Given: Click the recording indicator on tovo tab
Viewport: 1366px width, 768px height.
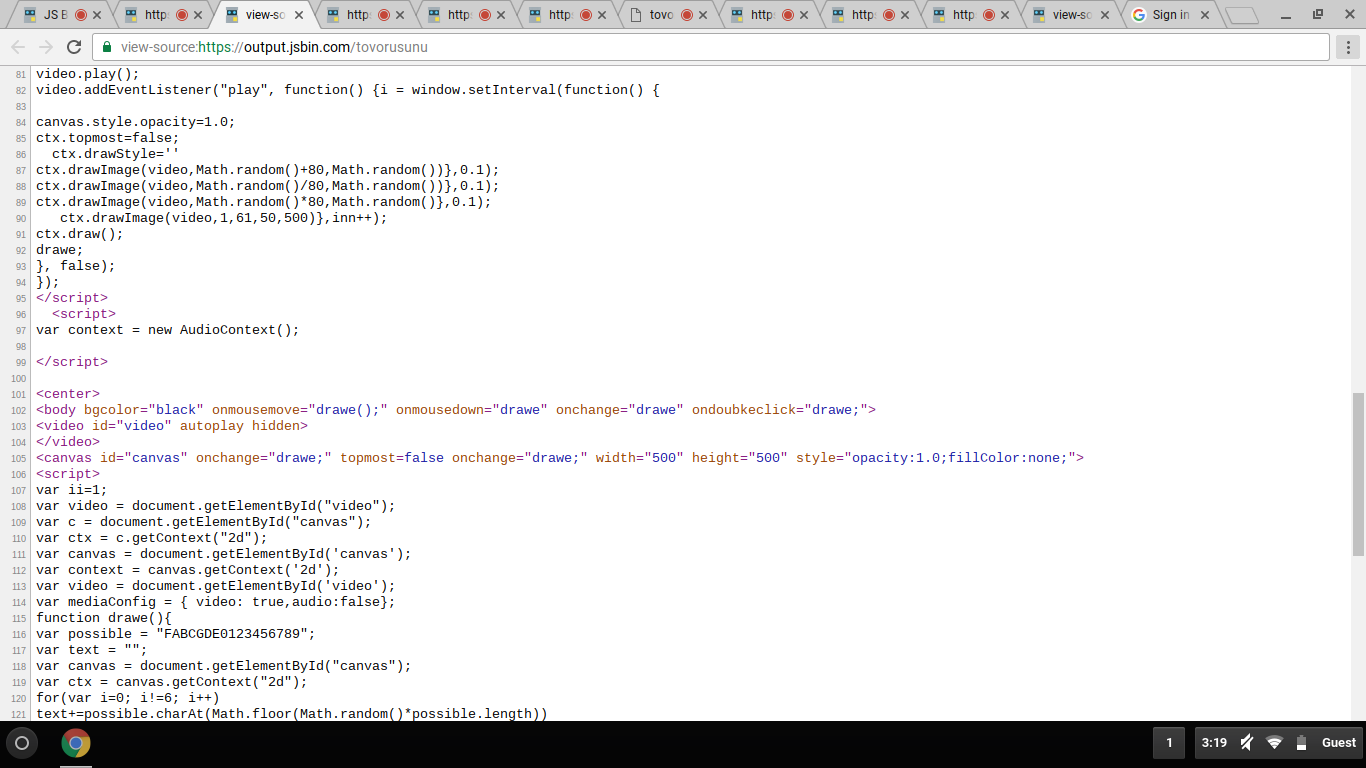Looking at the screenshot, I should 687,15.
